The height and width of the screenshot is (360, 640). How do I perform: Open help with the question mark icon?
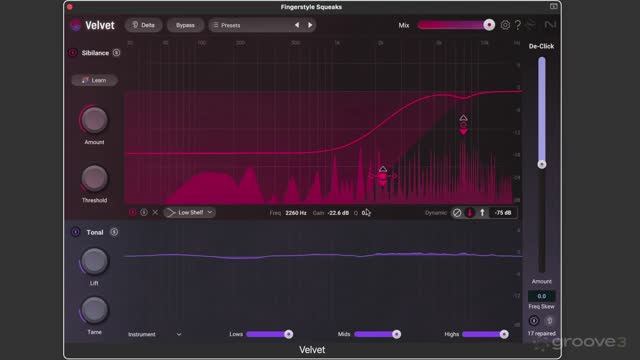tap(518, 25)
